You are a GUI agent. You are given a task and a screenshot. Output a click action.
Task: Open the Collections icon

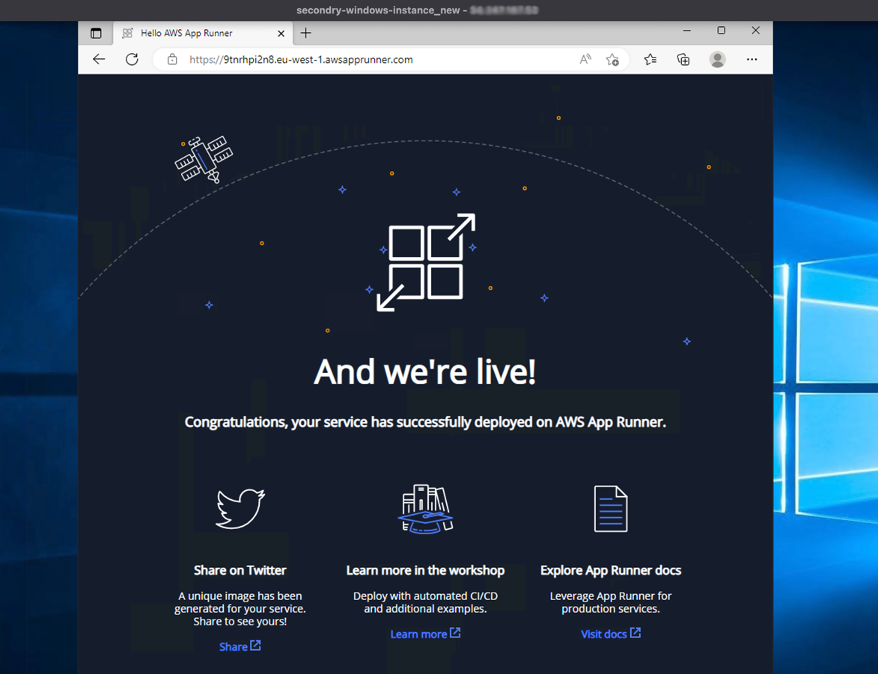pos(683,59)
